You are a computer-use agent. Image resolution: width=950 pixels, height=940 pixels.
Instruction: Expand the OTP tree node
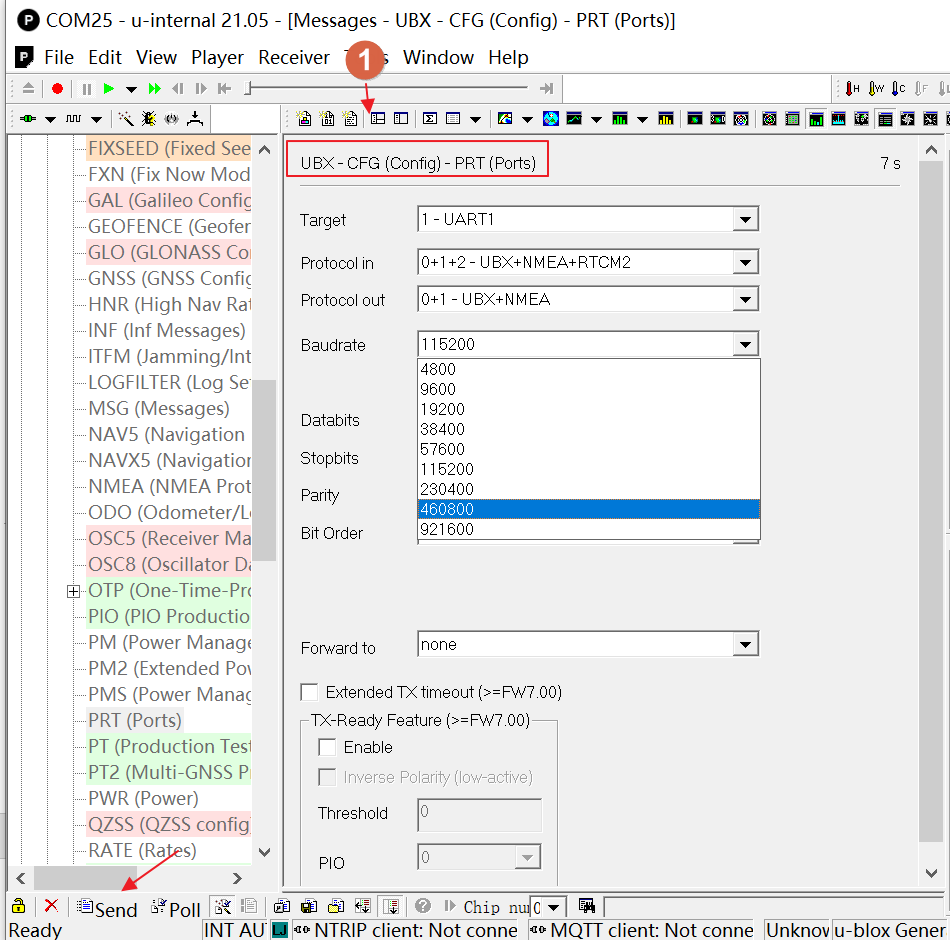[73, 591]
